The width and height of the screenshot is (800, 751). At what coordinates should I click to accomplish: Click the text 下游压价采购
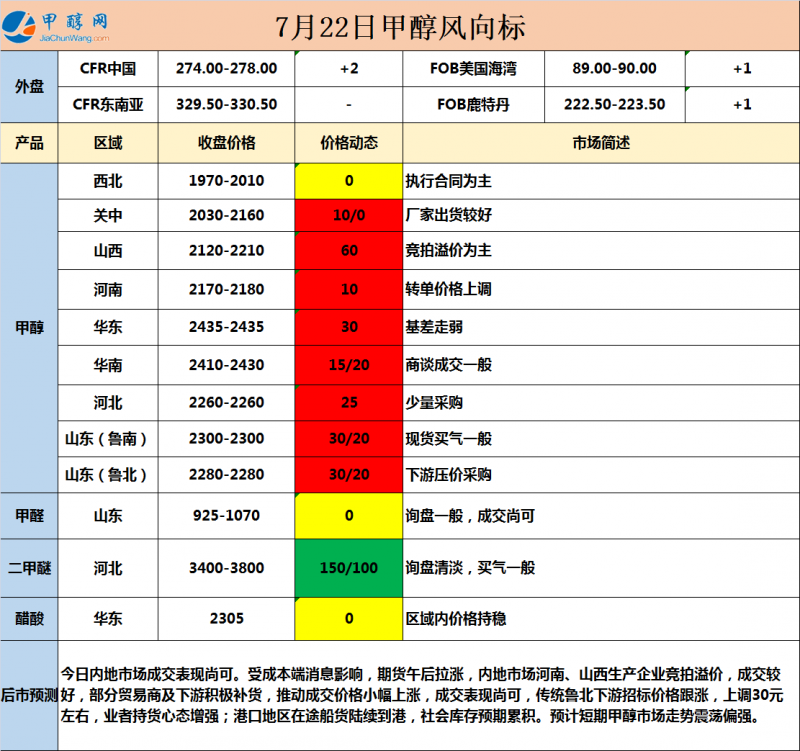coord(448,474)
